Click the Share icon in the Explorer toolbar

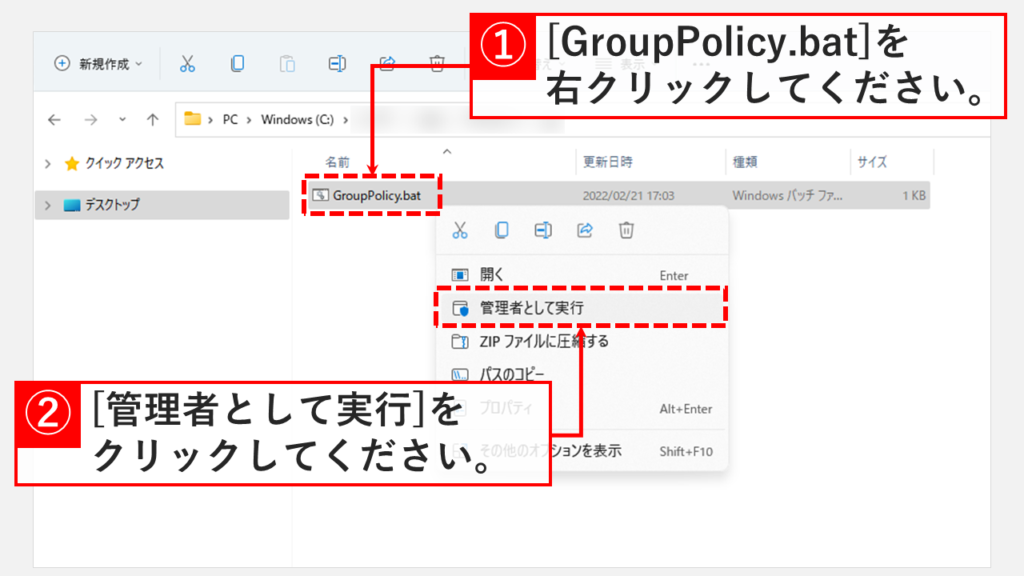(x=387, y=64)
